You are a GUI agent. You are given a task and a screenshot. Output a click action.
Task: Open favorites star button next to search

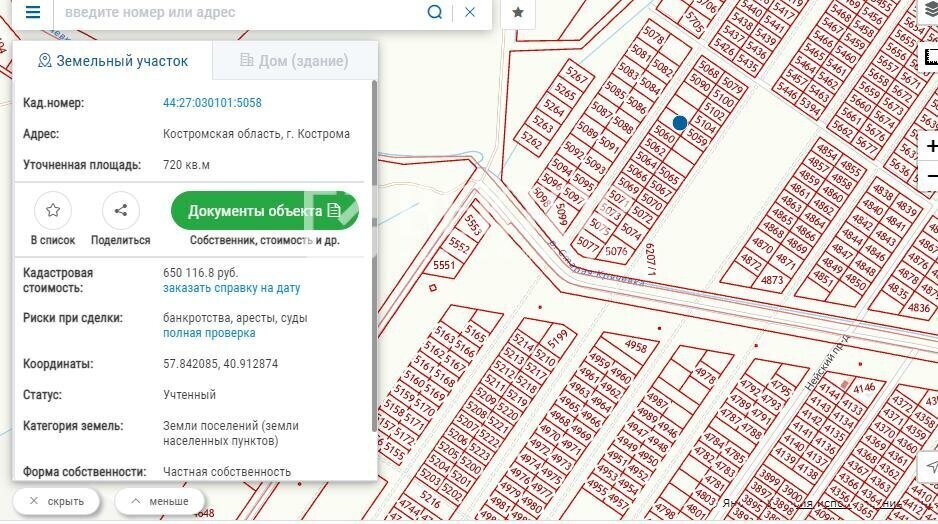pos(518,13)
